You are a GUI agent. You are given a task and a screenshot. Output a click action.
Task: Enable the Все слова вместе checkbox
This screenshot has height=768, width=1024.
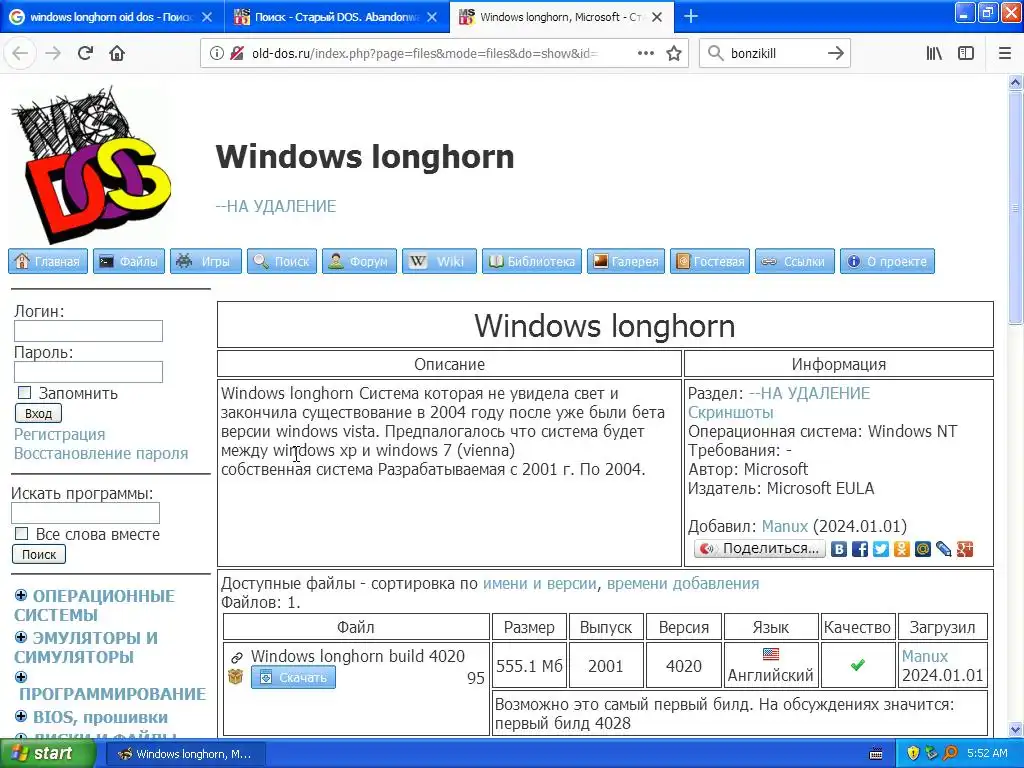pos(22,534)
